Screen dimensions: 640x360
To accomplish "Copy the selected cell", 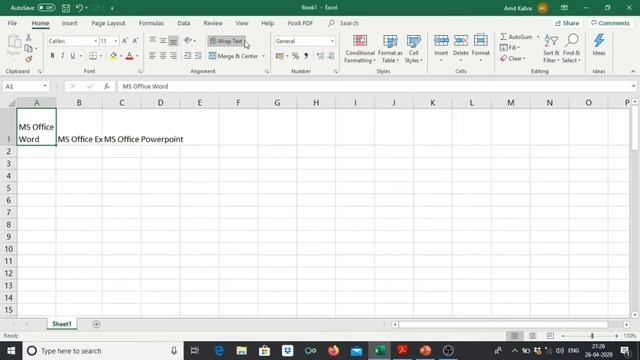I will (x=29, y=48).
